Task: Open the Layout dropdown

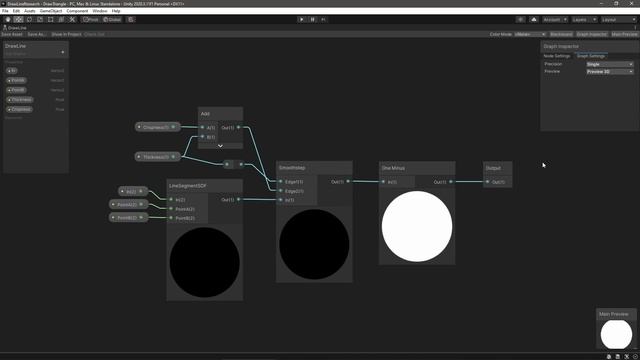Action: (618, 20)
